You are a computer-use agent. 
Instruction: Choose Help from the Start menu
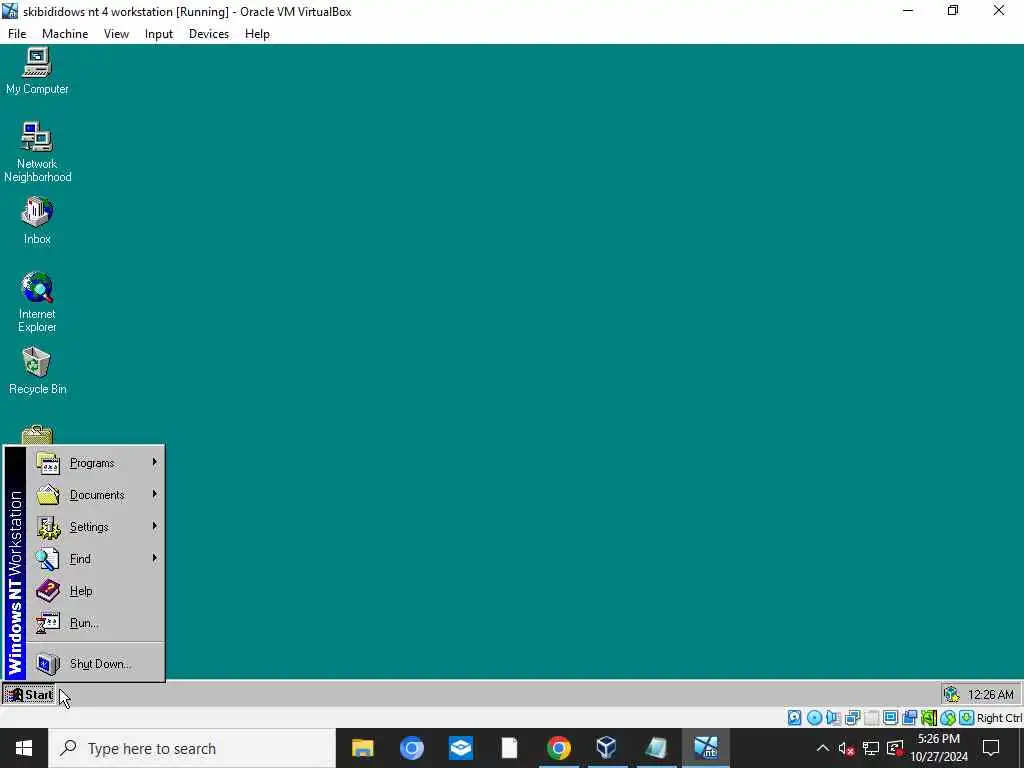click(x=96, y=591)
